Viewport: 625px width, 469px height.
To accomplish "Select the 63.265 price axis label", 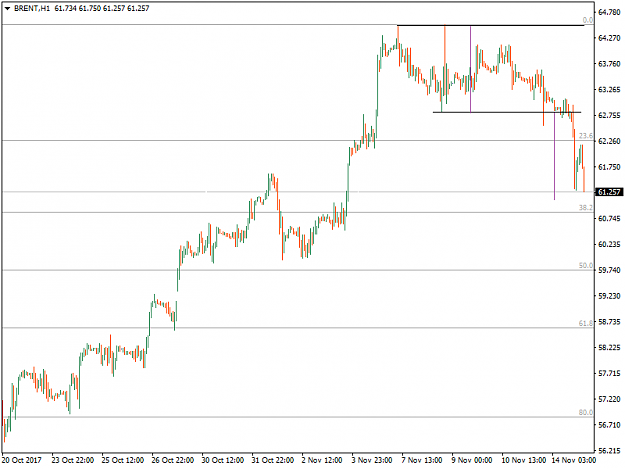I will coord(609,90).
